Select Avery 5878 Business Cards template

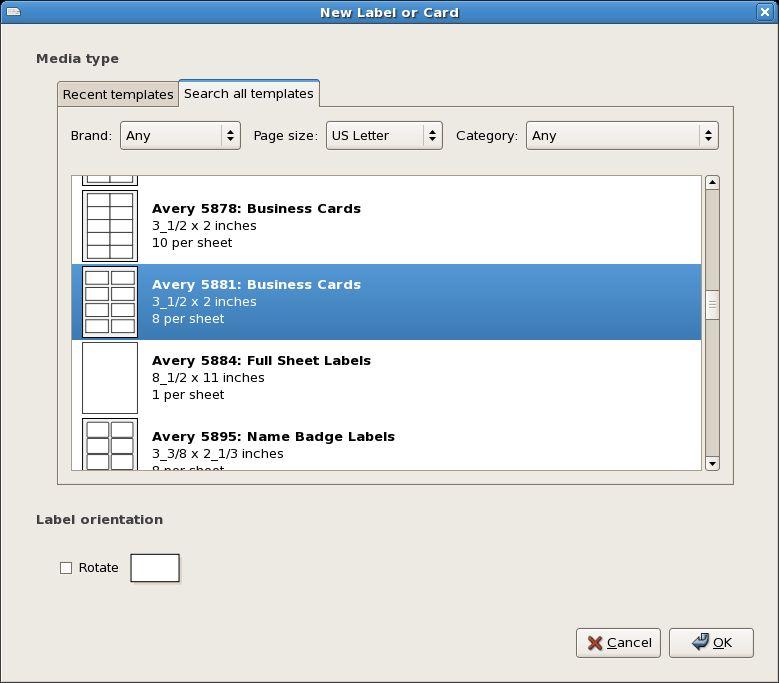click(x=387, y=226)
